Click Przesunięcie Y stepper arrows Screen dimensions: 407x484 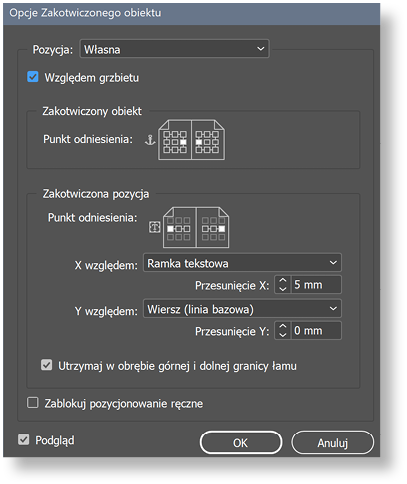click(x=283, y=331)
